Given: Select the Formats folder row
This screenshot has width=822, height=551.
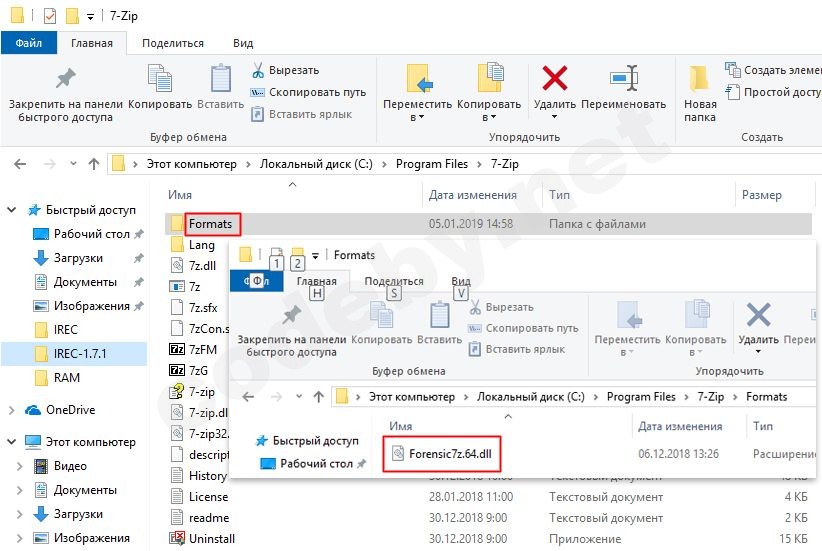Looking at the screenshot, I should coord(489,224).
